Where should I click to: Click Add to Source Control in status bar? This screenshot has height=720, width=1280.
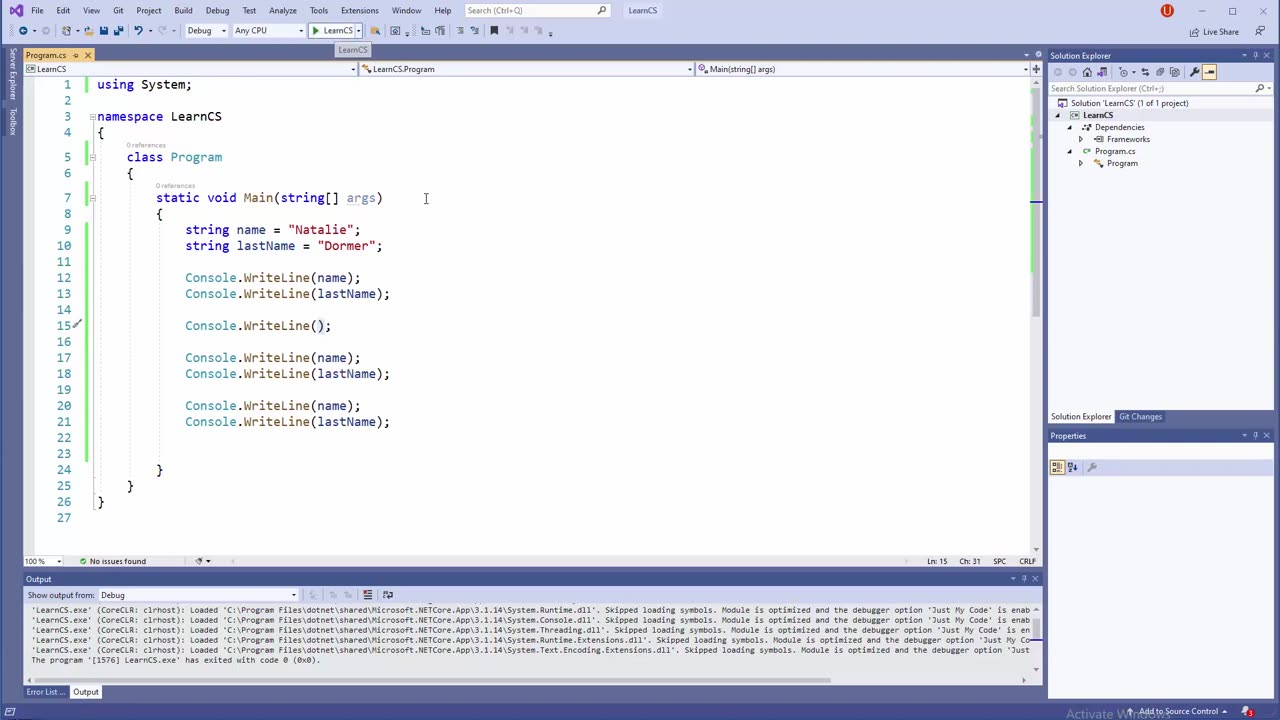(x=1176, y=712)
